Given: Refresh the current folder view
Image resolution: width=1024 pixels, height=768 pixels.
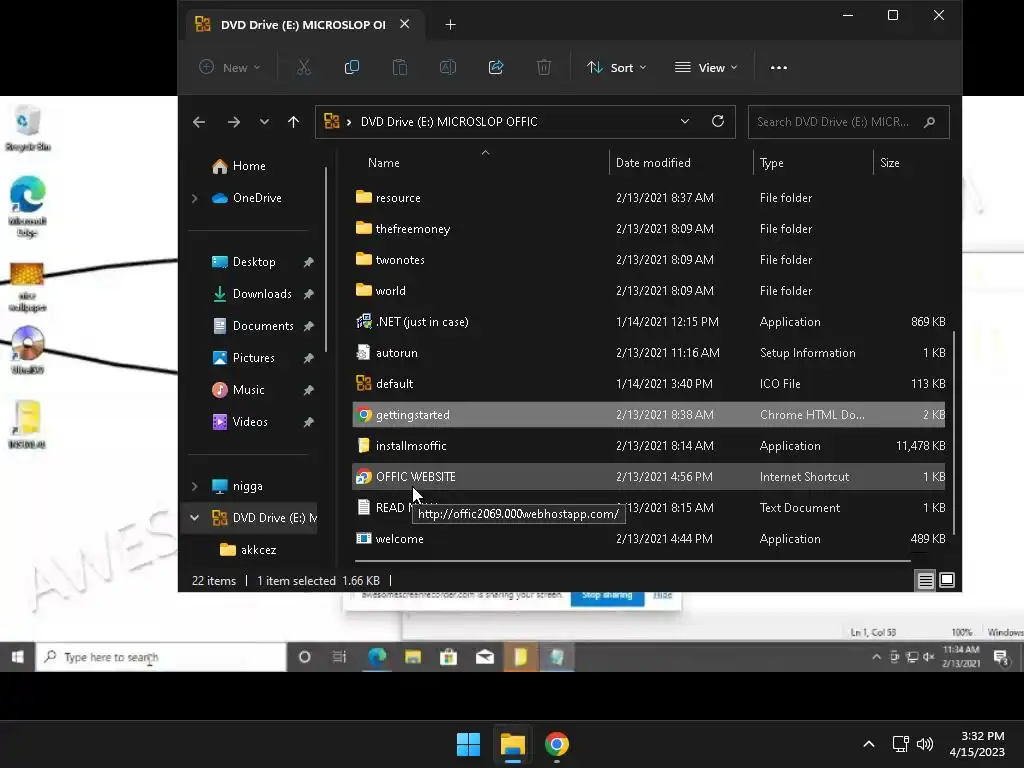Looking at the screenshot, I should click(x=718, y=121).
